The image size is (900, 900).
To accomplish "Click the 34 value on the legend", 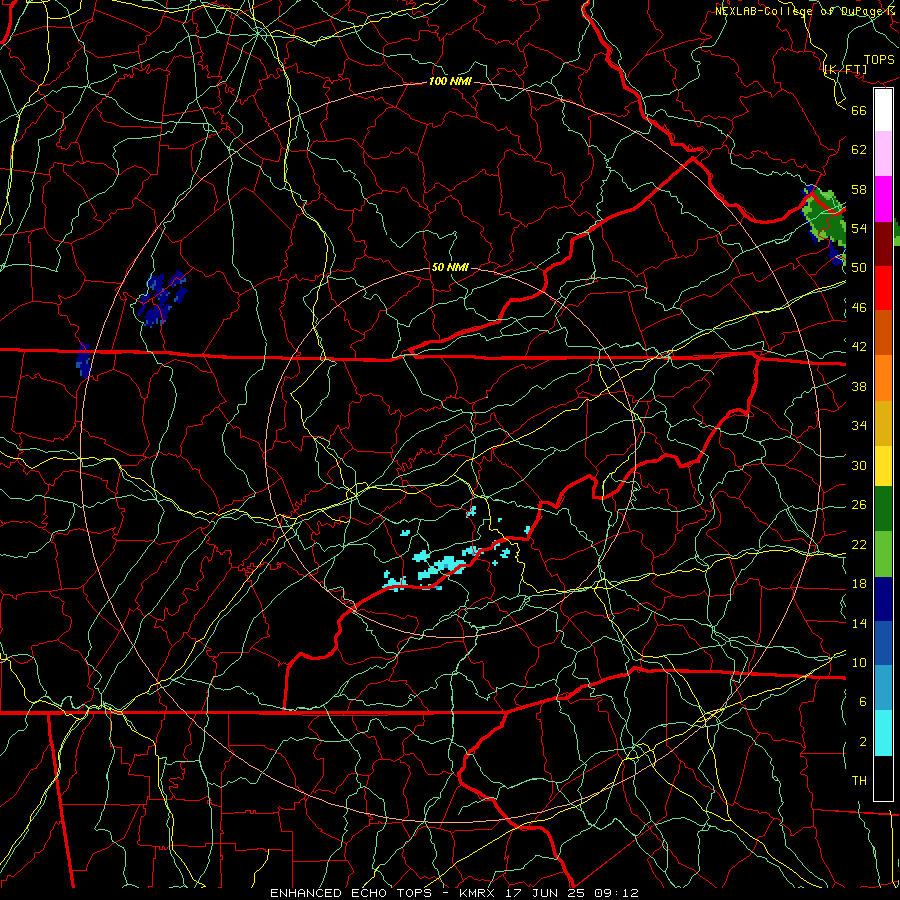I will [859, 426].
